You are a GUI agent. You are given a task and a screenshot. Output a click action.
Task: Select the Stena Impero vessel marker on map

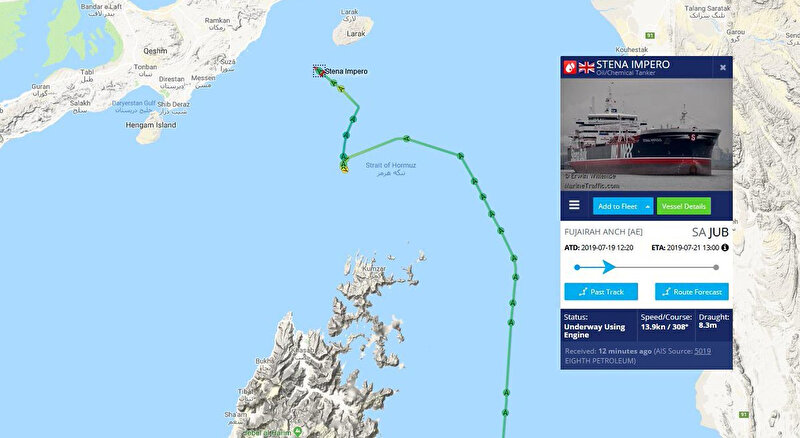click(319, 71)
